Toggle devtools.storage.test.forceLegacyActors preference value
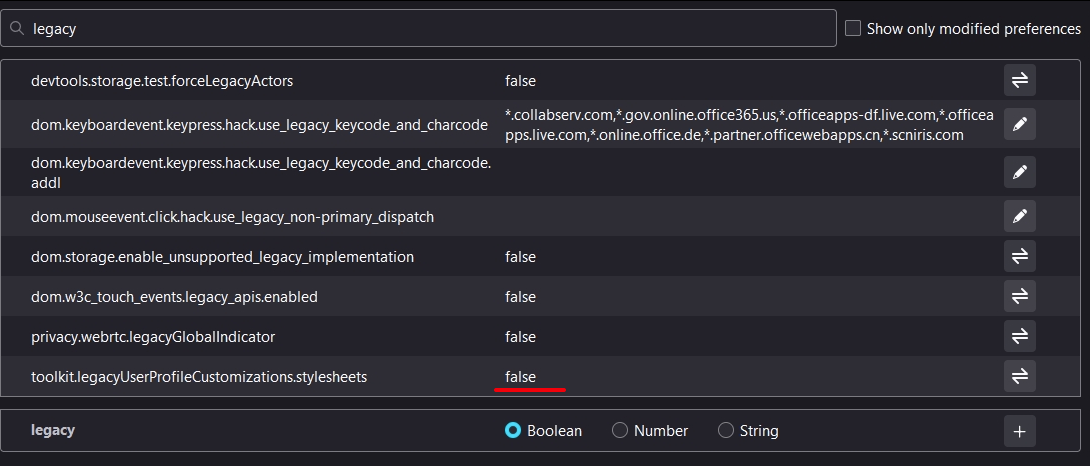 pos(1019,80)
